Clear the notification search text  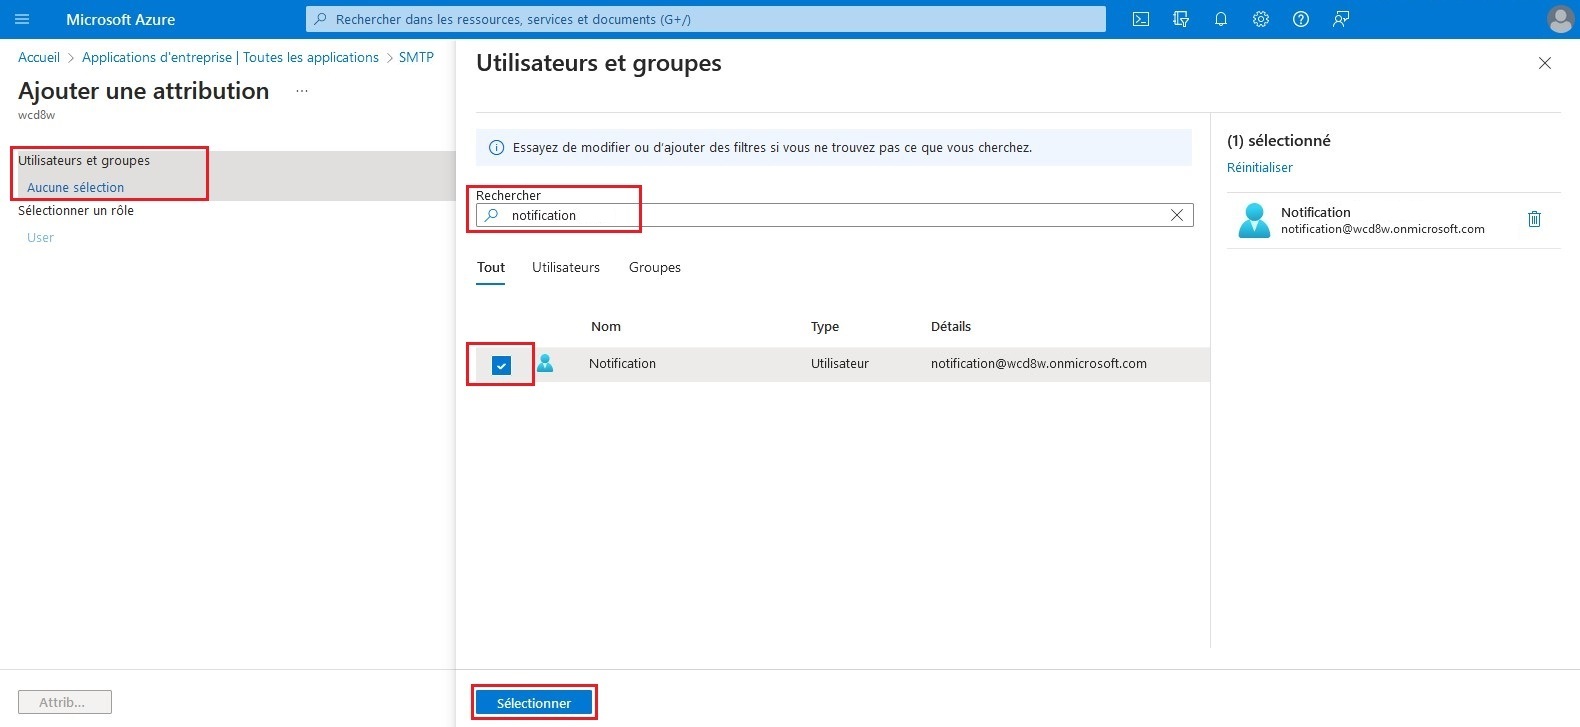point(1177,215)
